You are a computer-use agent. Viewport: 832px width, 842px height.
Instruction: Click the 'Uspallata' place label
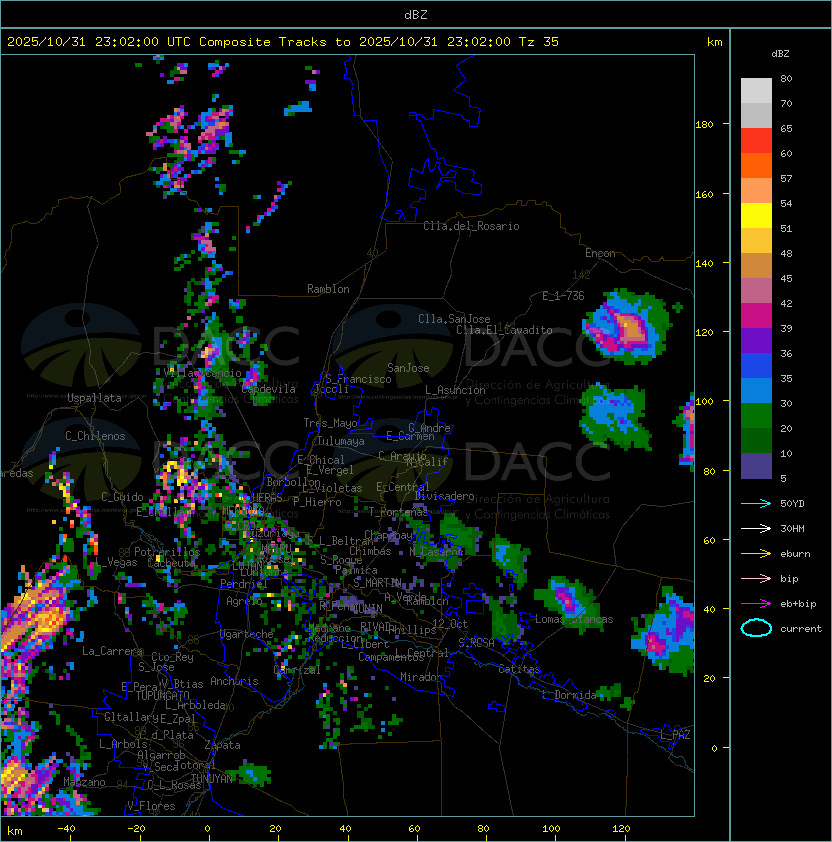point(95,398)
